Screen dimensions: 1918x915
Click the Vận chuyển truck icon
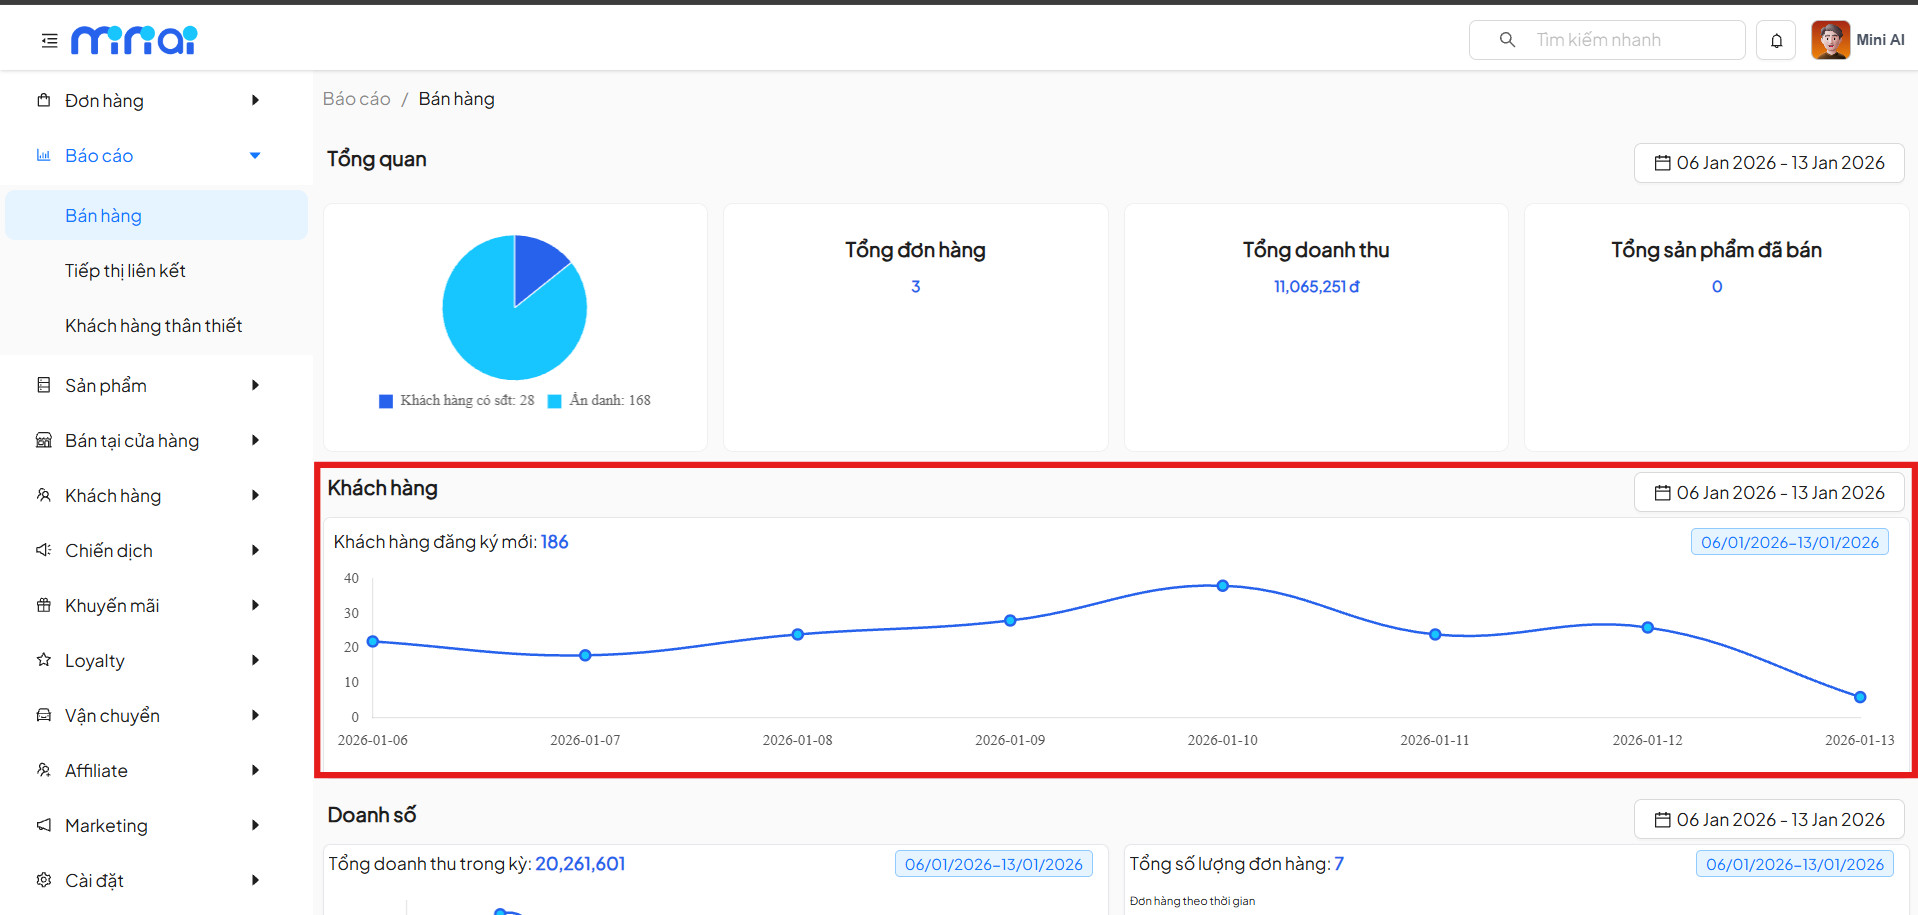(44, 715)
